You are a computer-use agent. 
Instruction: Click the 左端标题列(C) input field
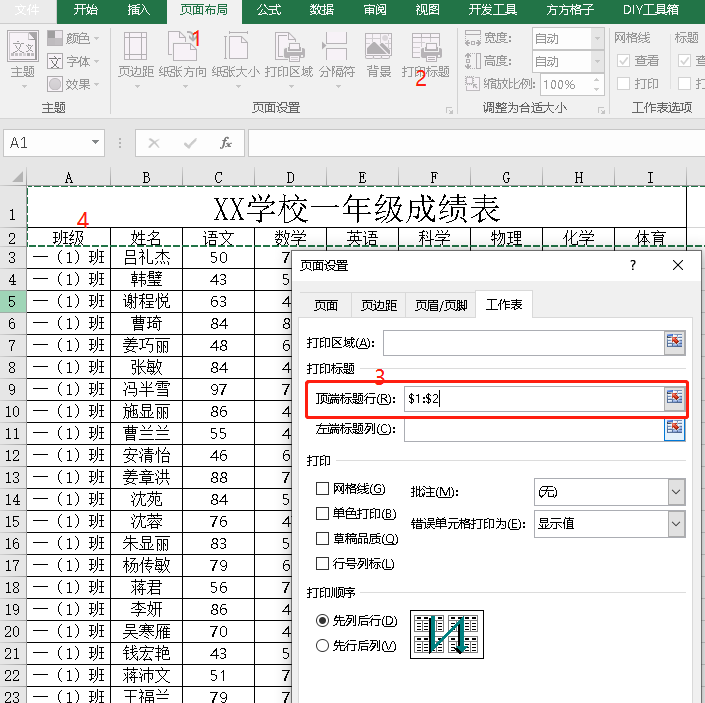point(534,430)
